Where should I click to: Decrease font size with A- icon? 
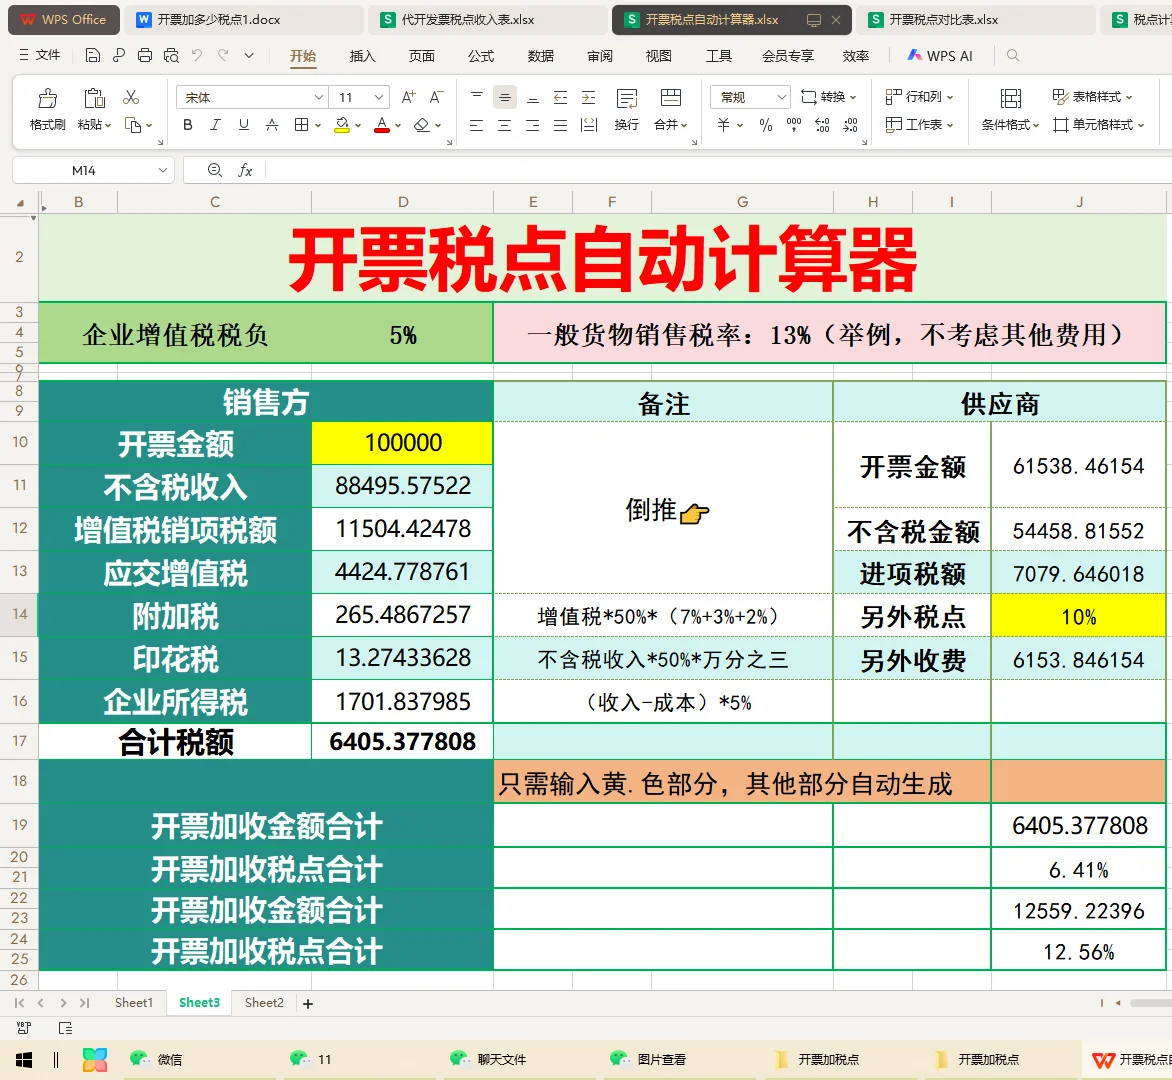437,97
